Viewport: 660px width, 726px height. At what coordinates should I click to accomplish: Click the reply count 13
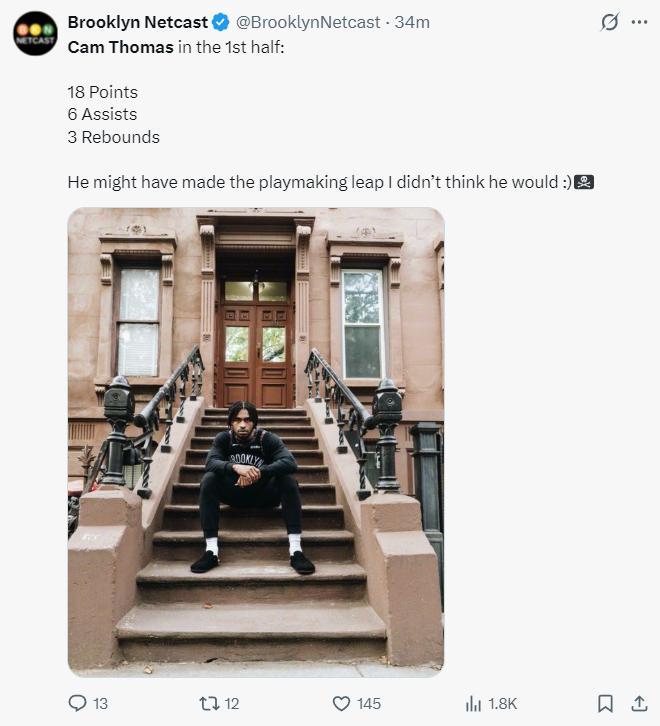point(100,704)
